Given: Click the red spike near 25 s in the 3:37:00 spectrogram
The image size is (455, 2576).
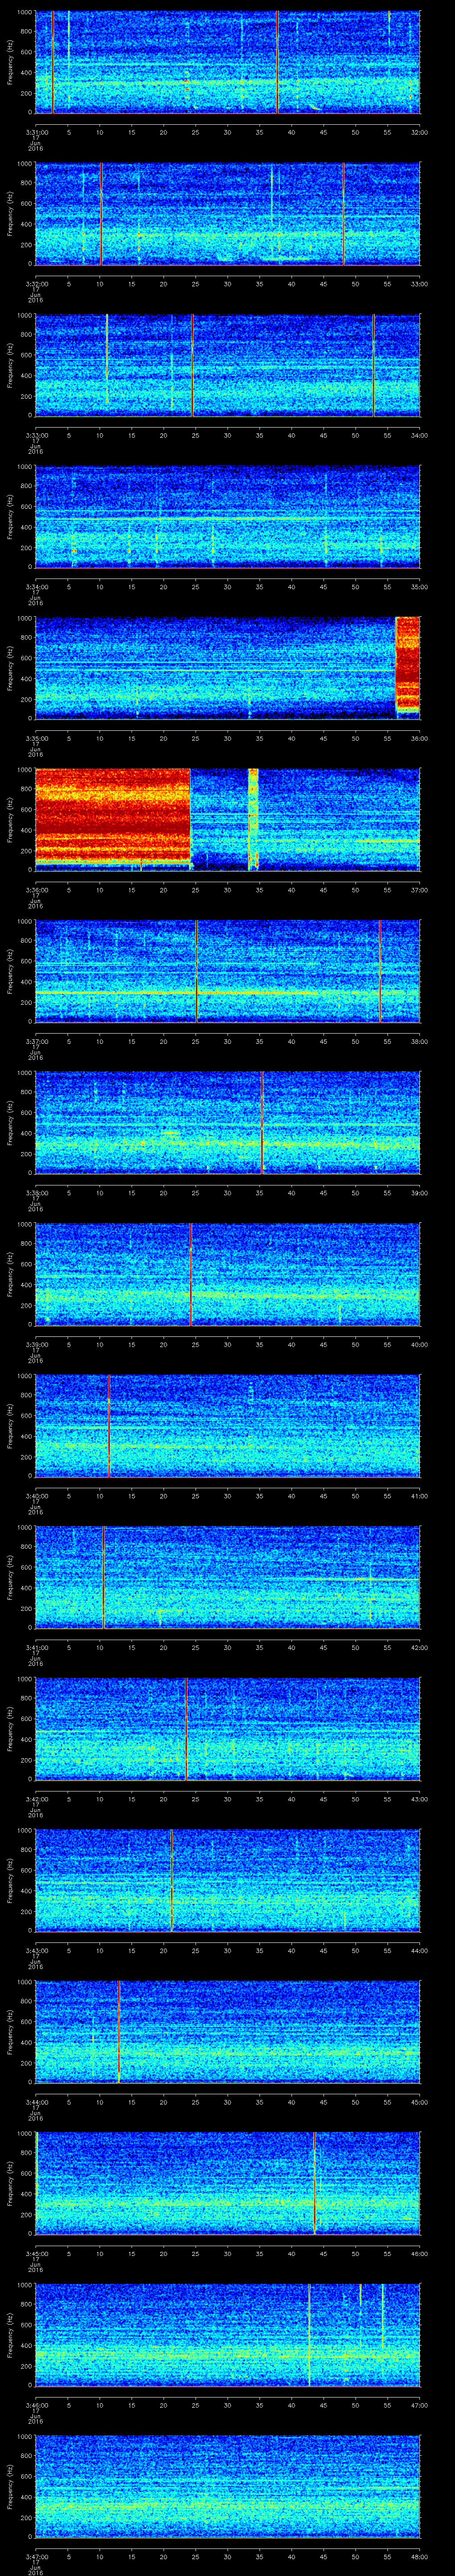Looking at the screenshot, I should click(x=197, y=970).
